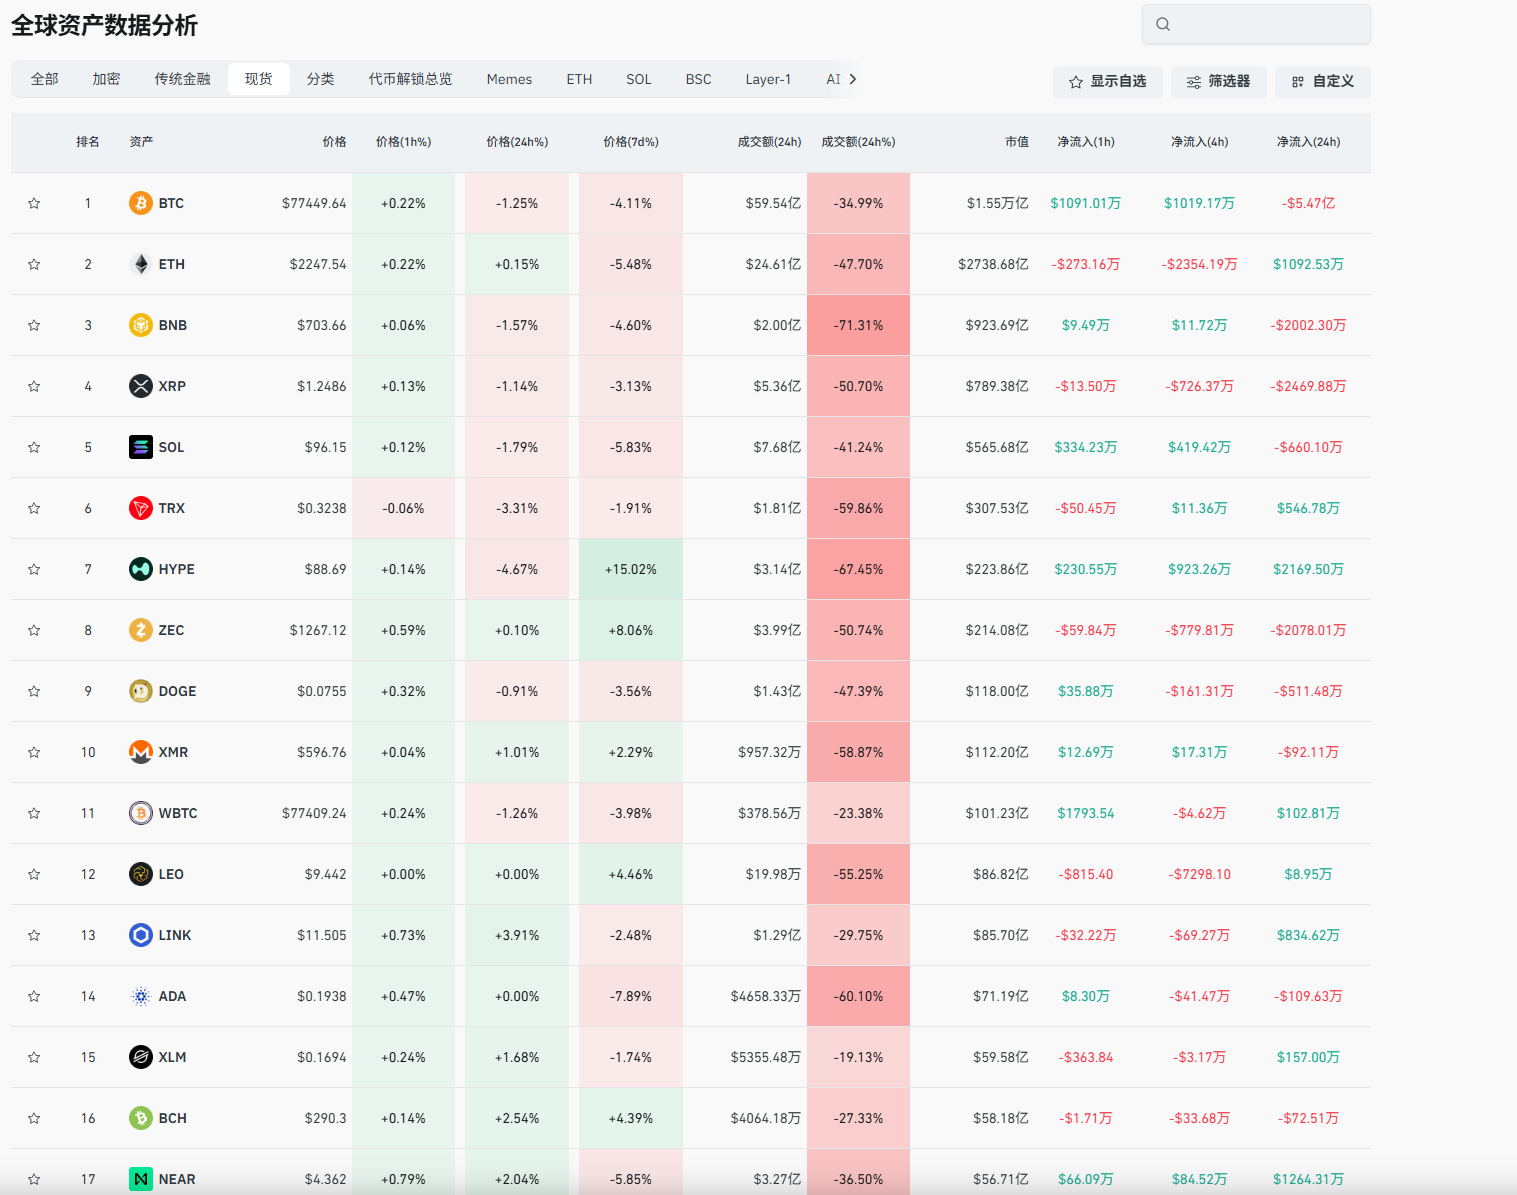Click the XRP coin icon
This screenshot has width=1517, height=1195.
point(141,386)
